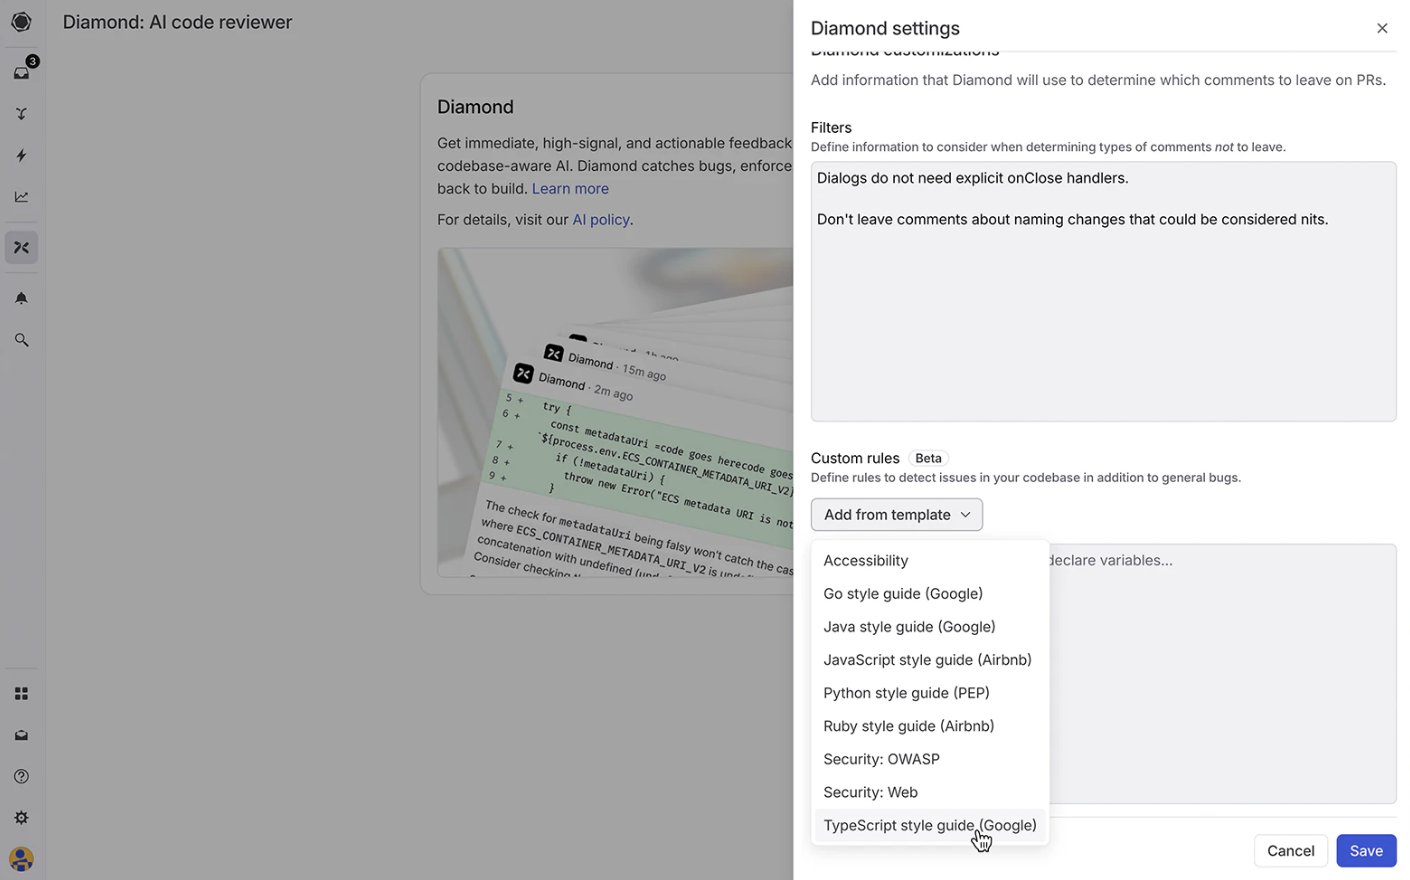View the insights chart icon

pos(21,196)
